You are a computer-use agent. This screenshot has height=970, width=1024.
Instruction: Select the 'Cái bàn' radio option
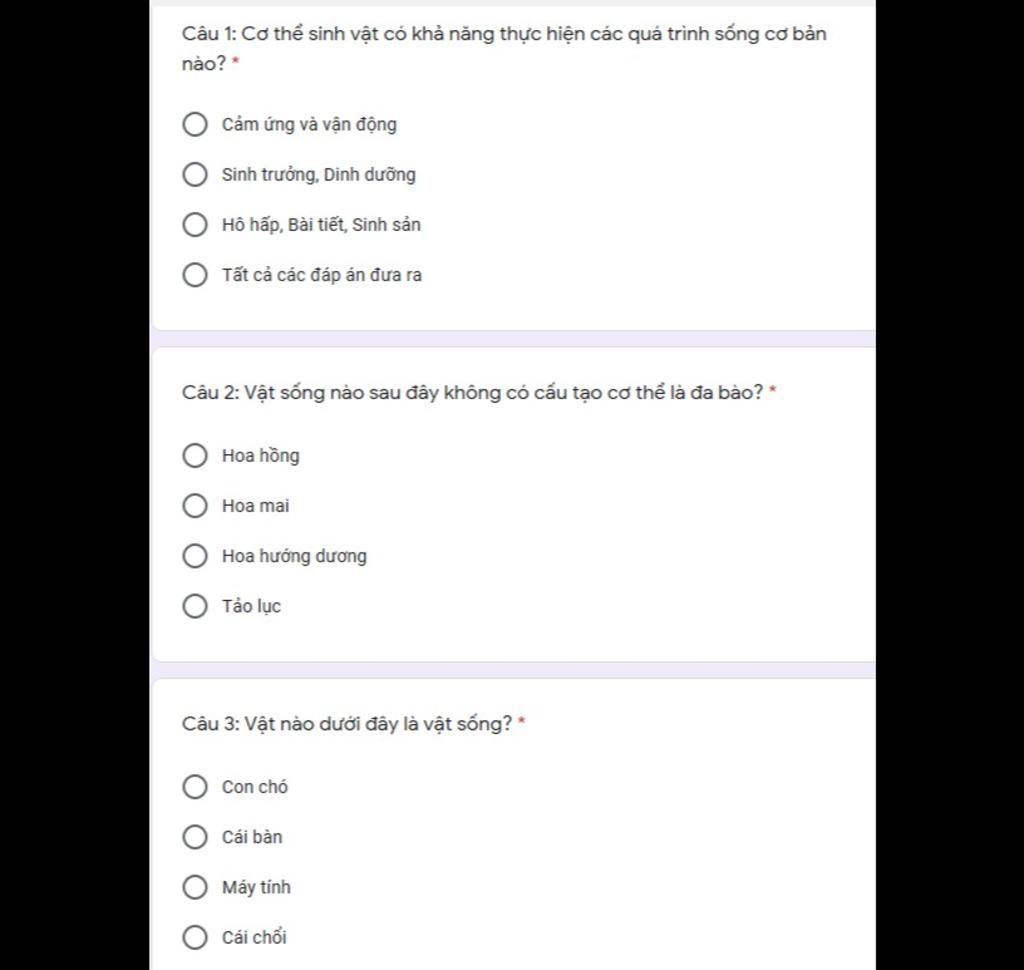click(195, 837)
